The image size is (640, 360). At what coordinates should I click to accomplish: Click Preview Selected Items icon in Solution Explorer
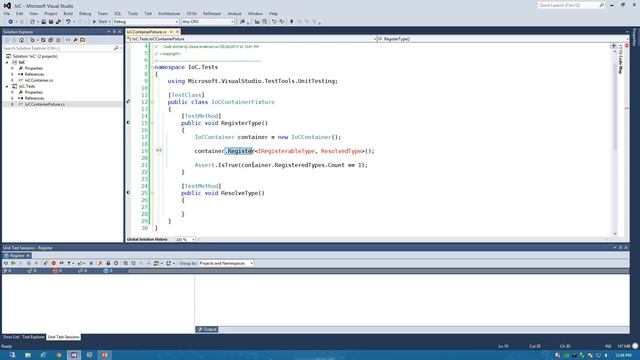click(x=82, y=40)
